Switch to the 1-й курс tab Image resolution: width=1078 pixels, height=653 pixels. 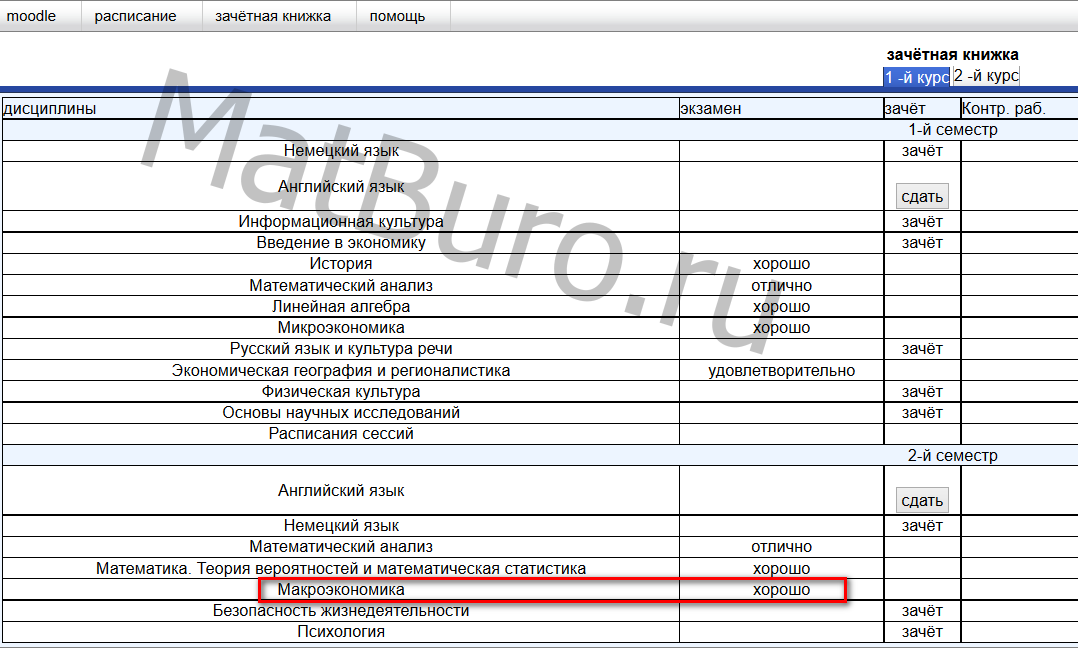pos(916,77)
